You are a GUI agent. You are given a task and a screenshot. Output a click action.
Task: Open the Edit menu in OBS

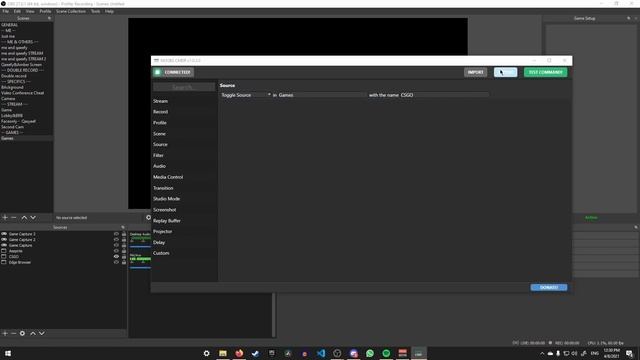coord(17,11)
